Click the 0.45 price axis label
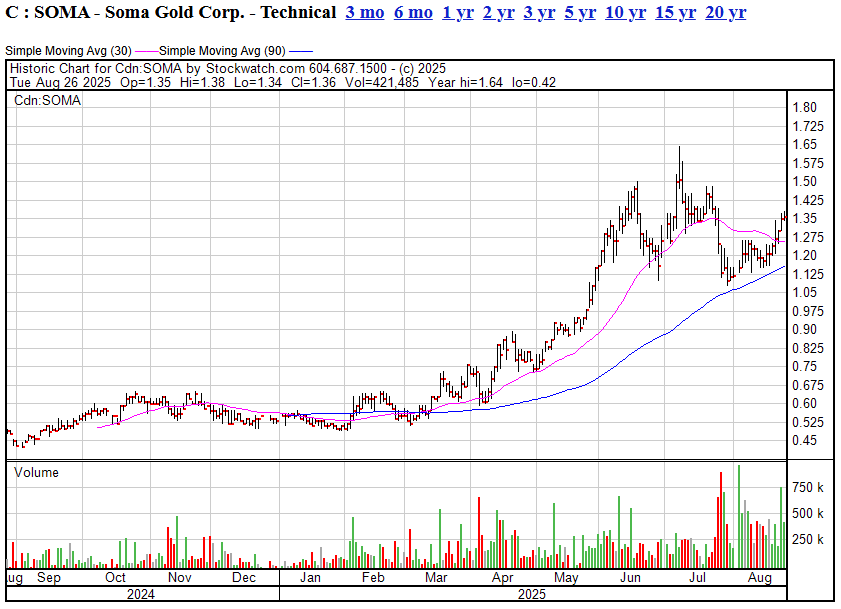The width and height of the screenshot is (841, 609). [805, 441]
